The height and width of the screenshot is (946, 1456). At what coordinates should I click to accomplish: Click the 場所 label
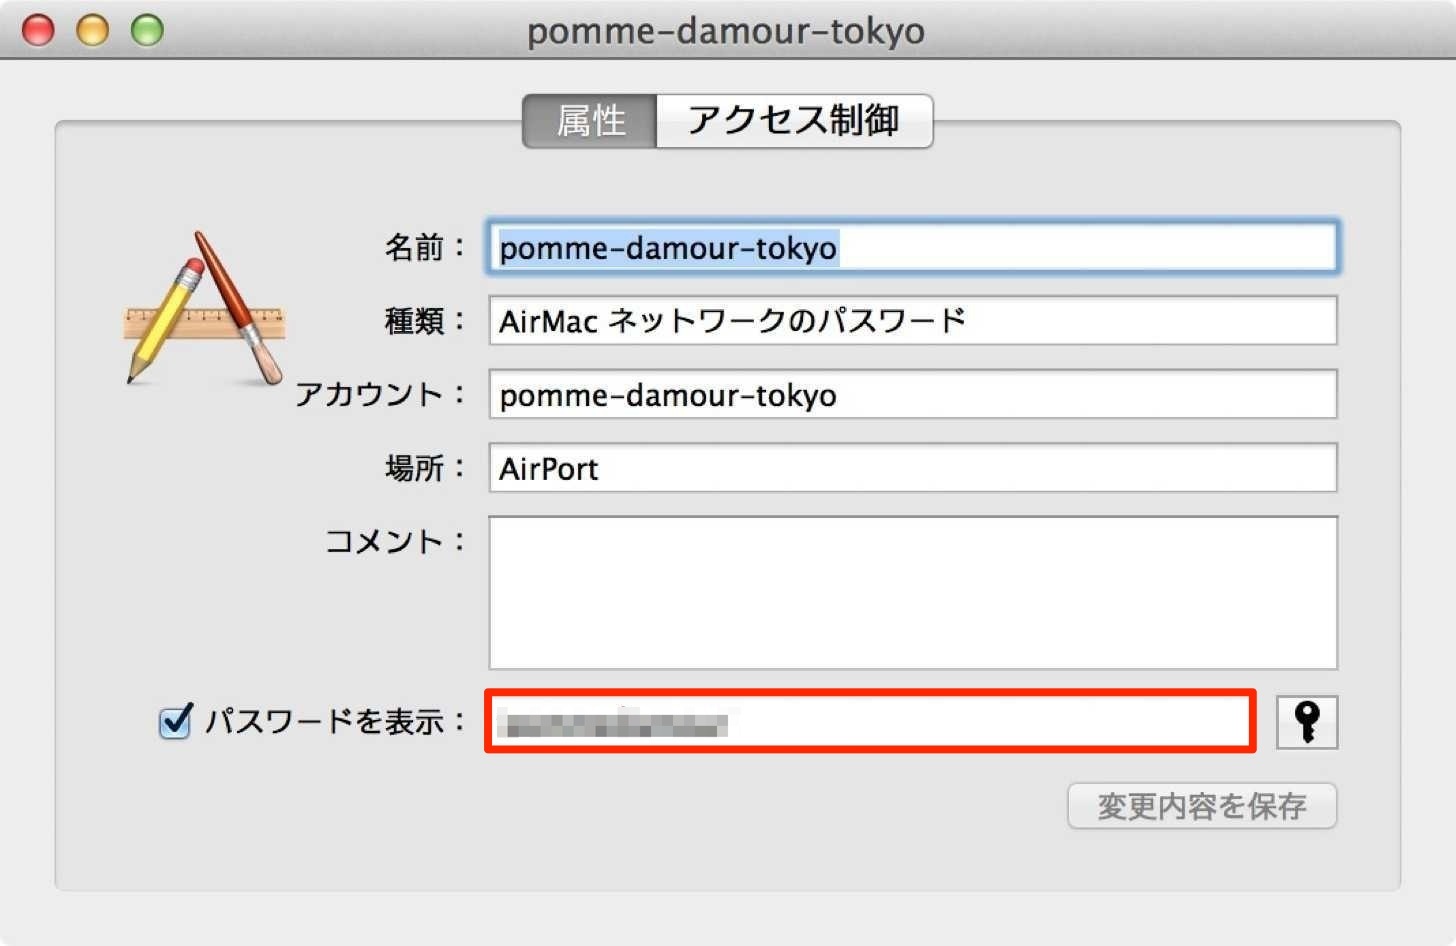(425, 467)
